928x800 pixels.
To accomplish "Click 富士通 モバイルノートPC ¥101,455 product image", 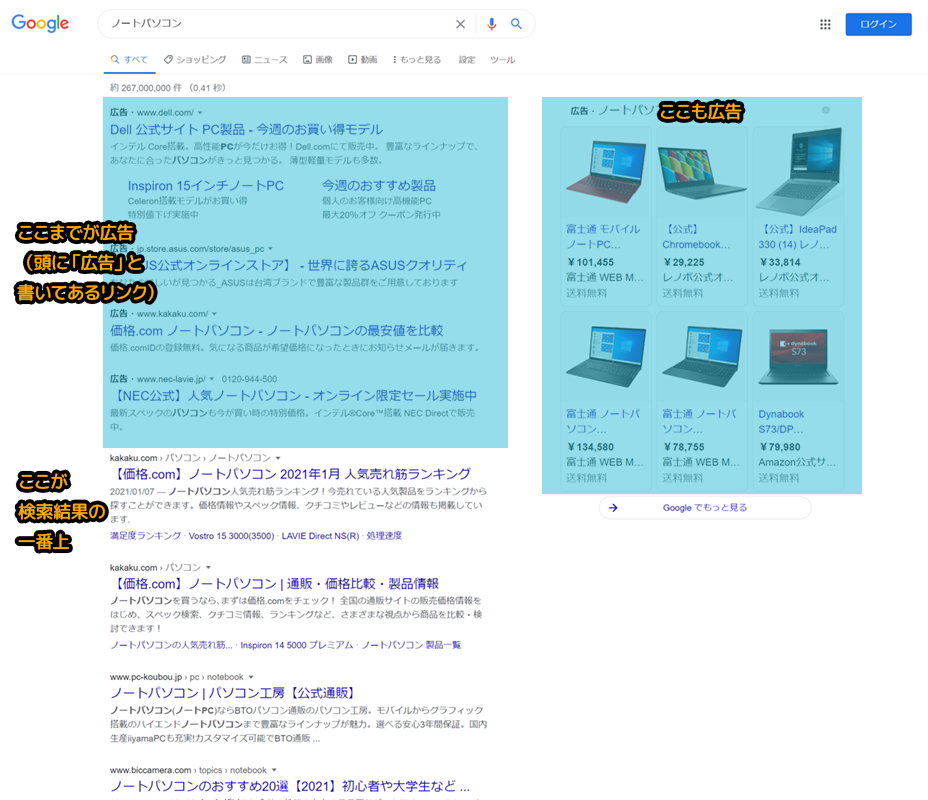I will [605, 172].
